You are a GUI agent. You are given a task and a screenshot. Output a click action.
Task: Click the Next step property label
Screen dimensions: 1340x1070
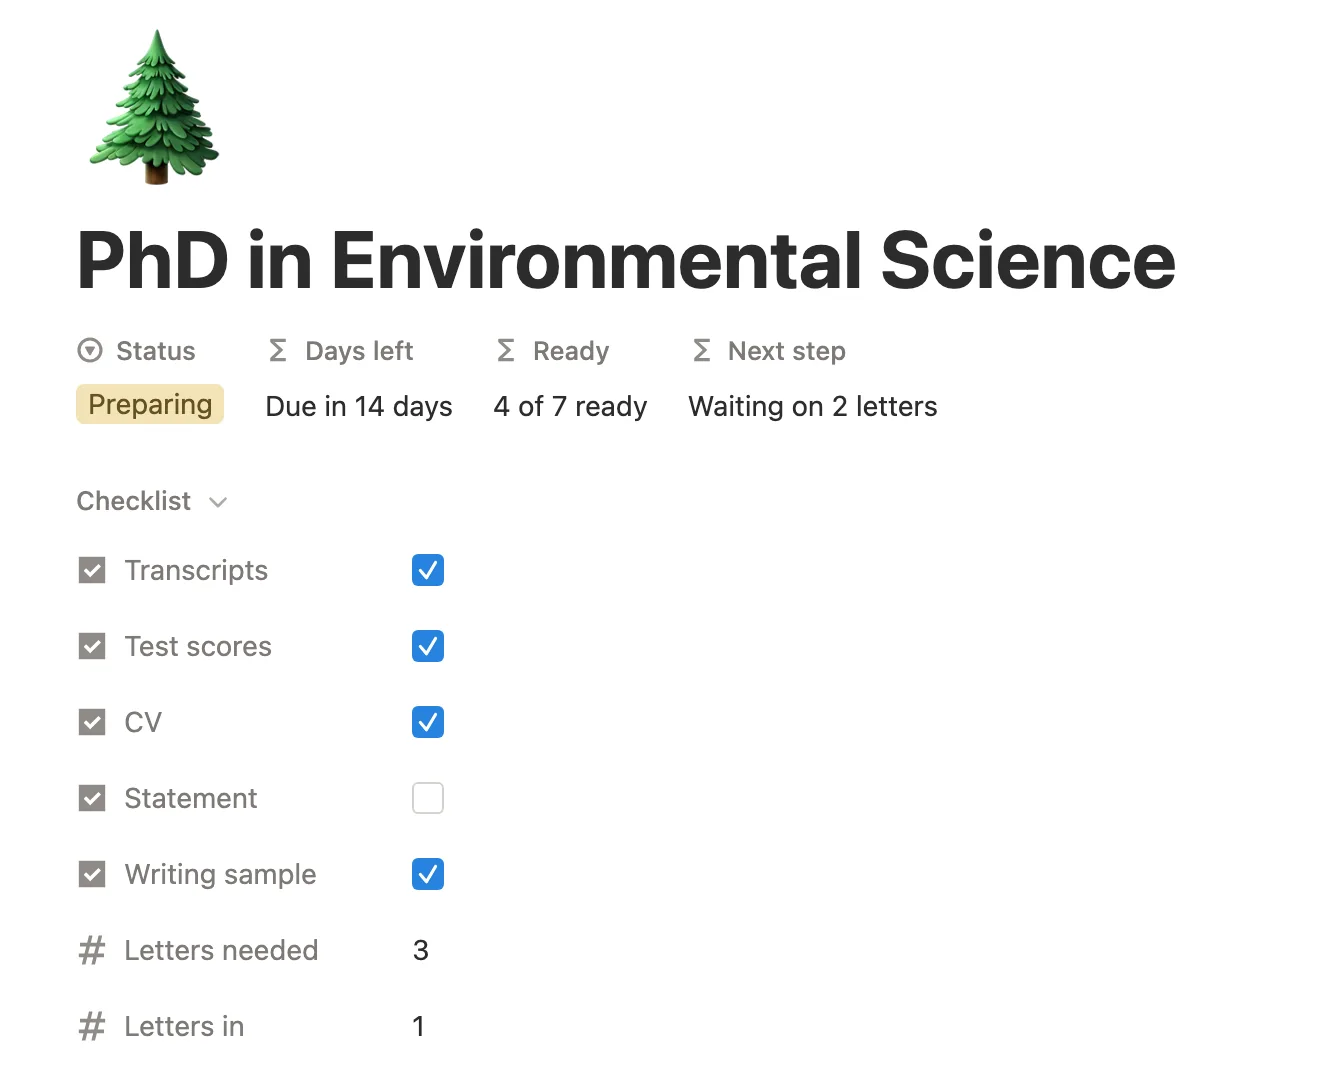click(787, 351)
